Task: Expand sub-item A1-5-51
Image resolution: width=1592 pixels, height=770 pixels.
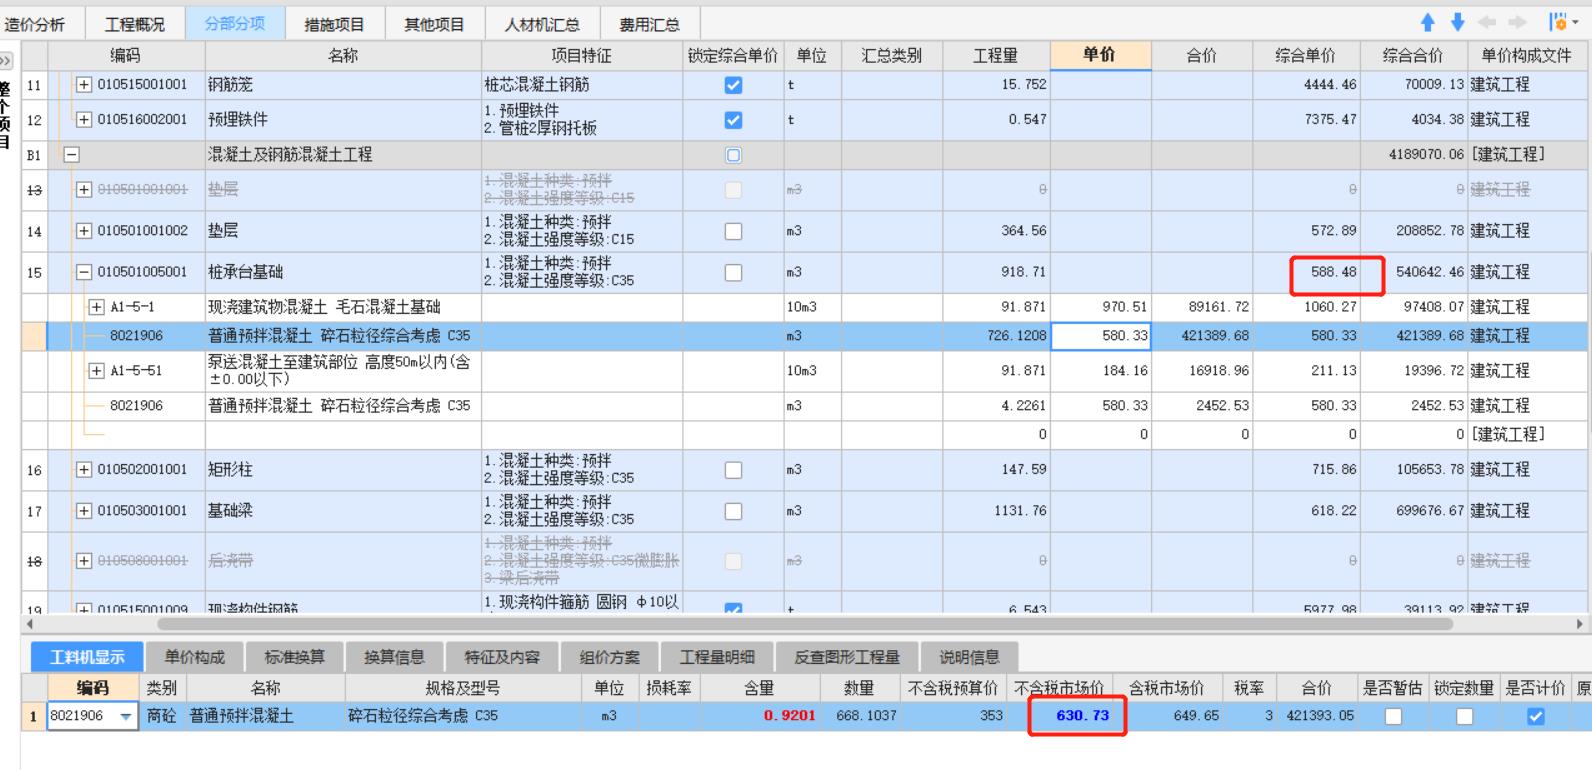Action: point(96,371)
